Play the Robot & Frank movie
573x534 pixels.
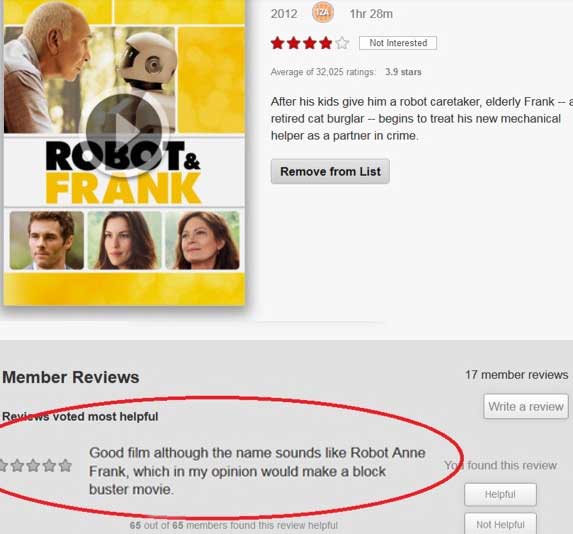coord(124,131)
